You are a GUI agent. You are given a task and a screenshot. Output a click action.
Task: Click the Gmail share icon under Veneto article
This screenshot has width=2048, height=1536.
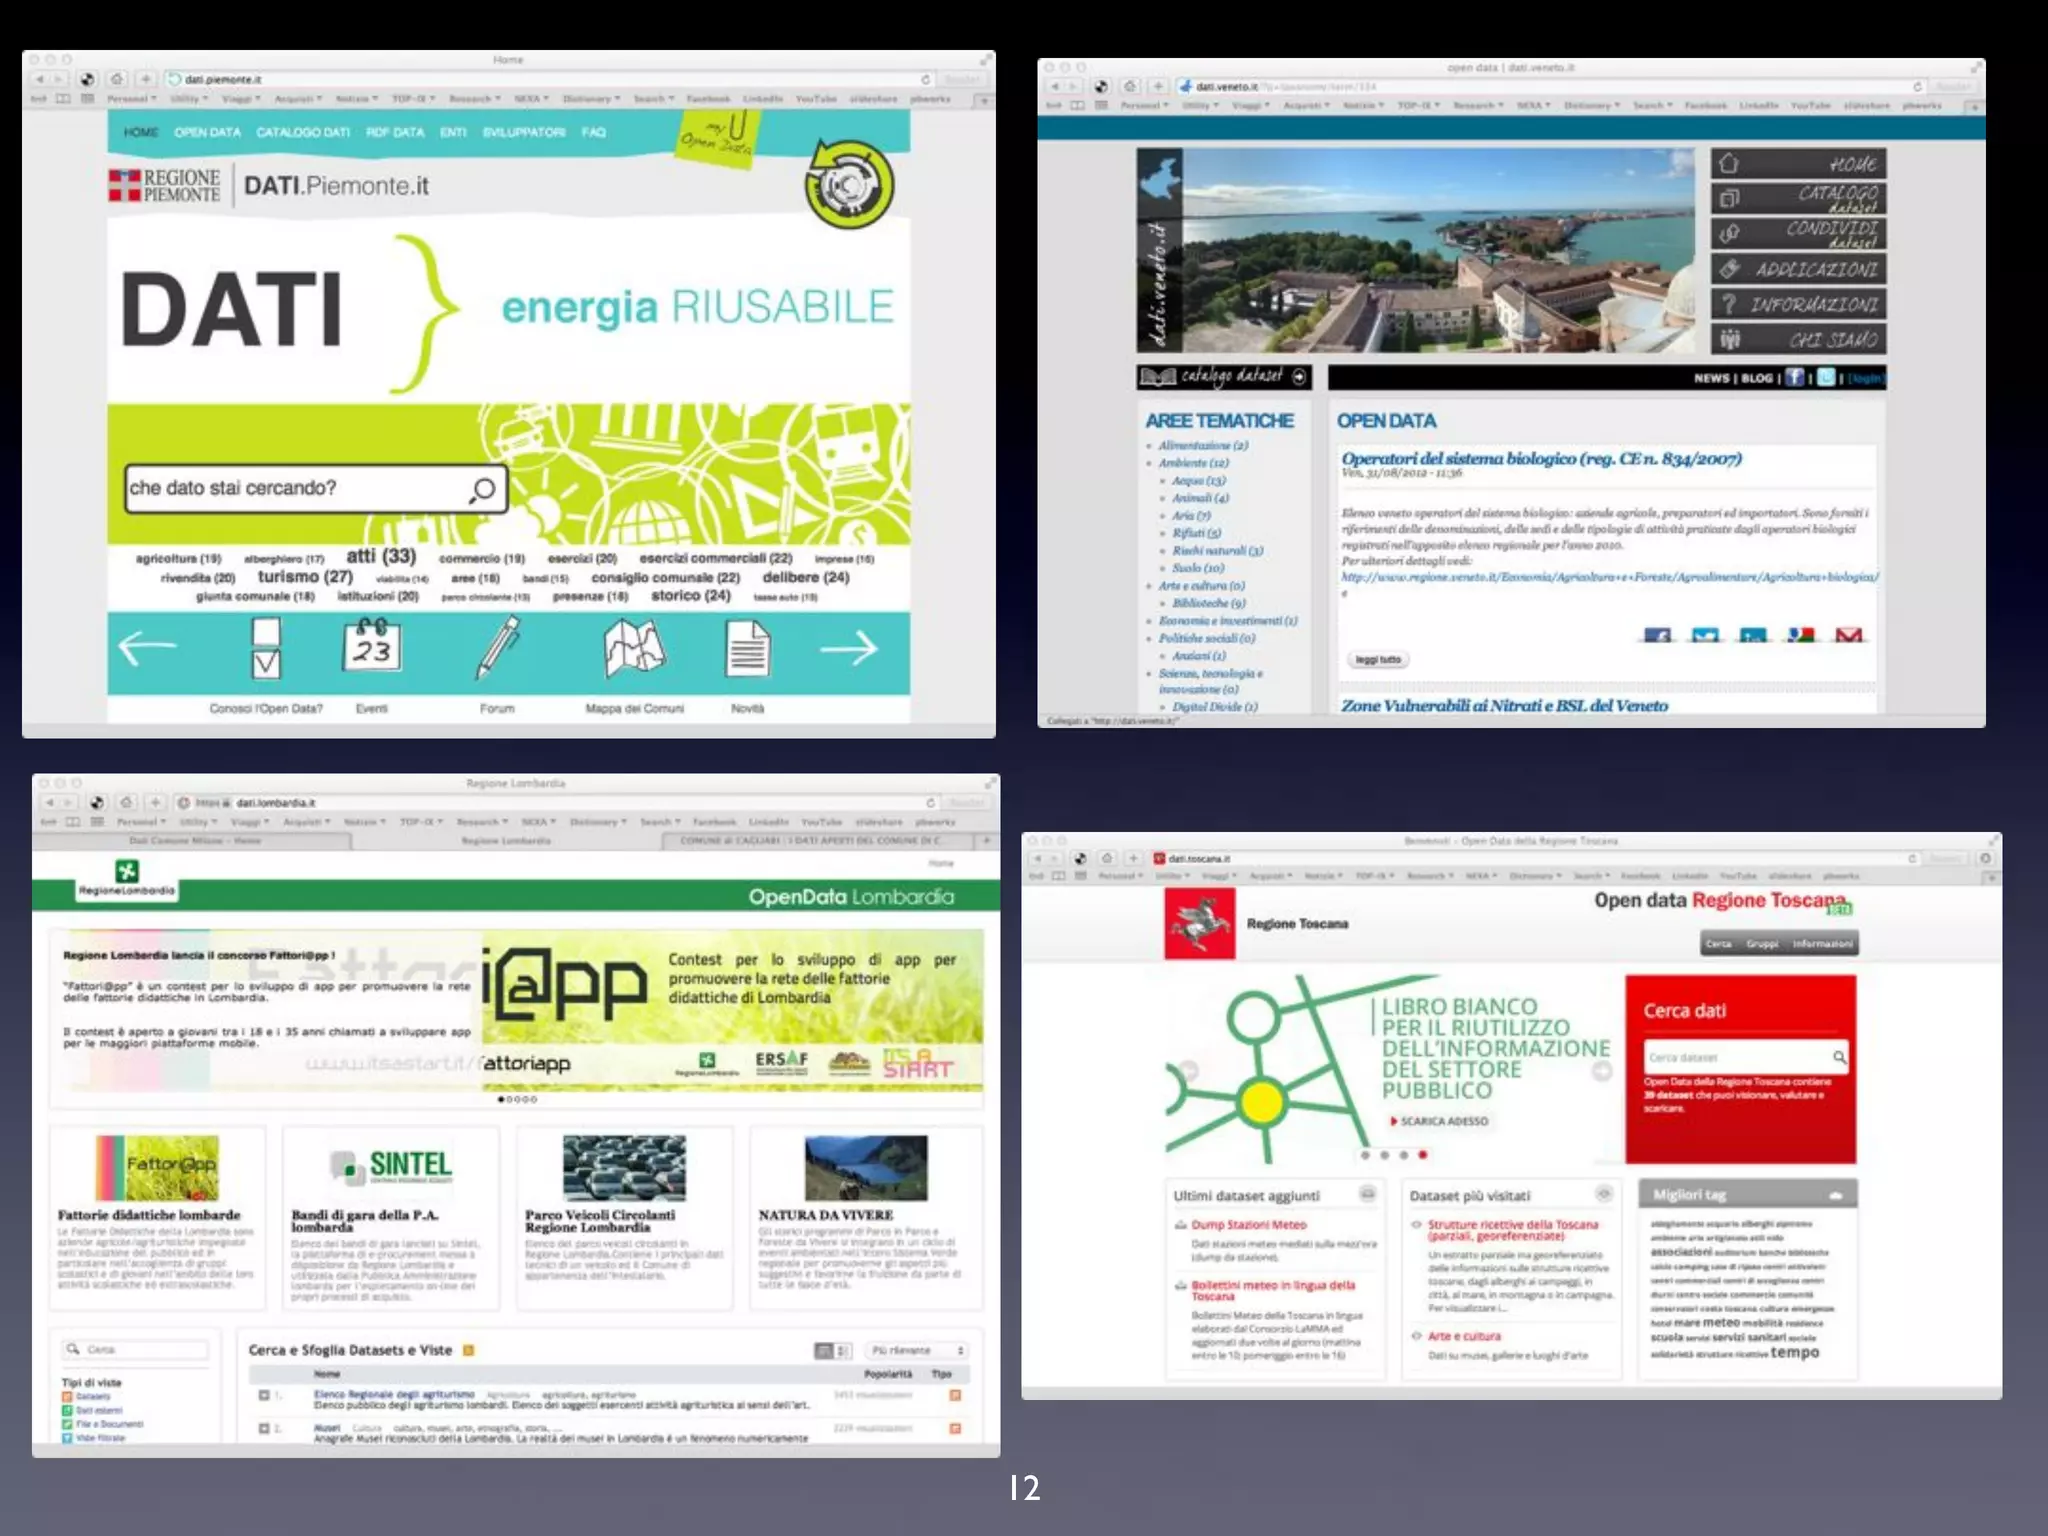point(1849,635)
